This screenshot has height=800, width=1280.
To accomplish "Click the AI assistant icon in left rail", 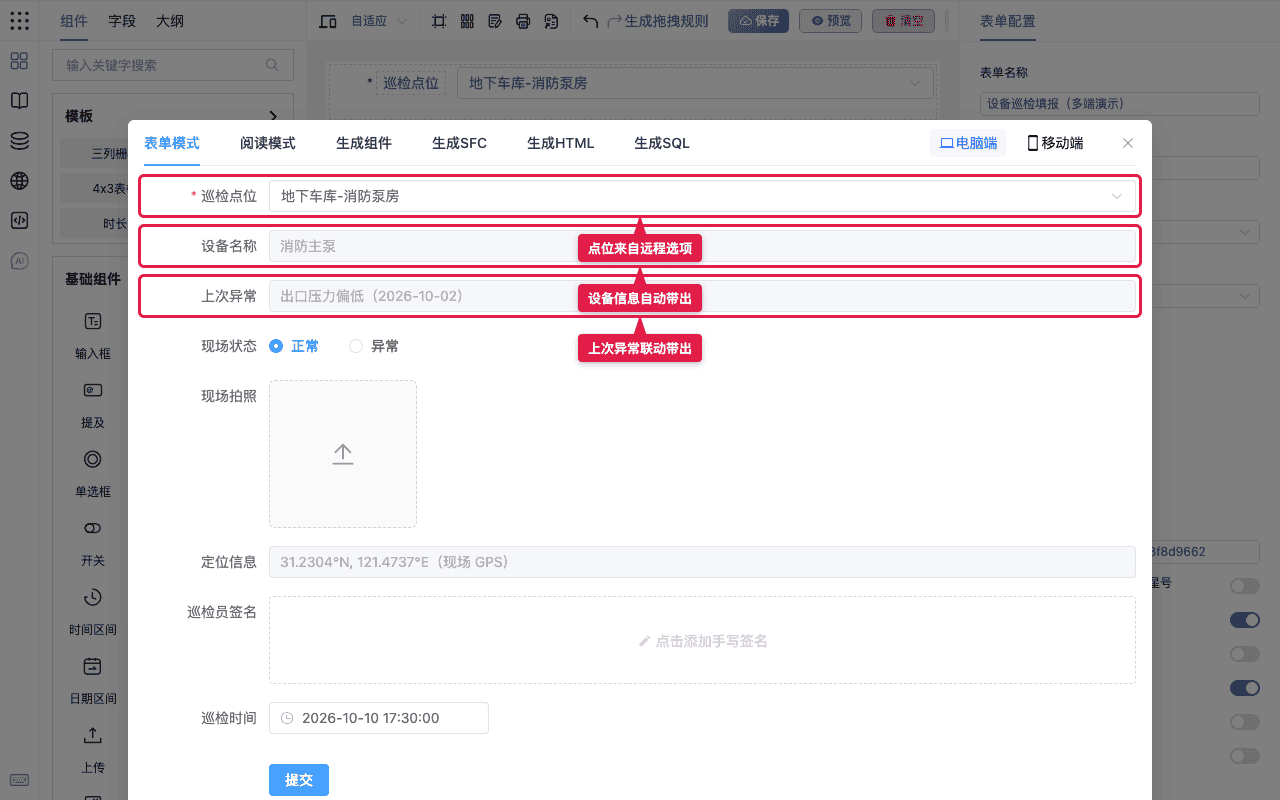I will tap(19, 261).
